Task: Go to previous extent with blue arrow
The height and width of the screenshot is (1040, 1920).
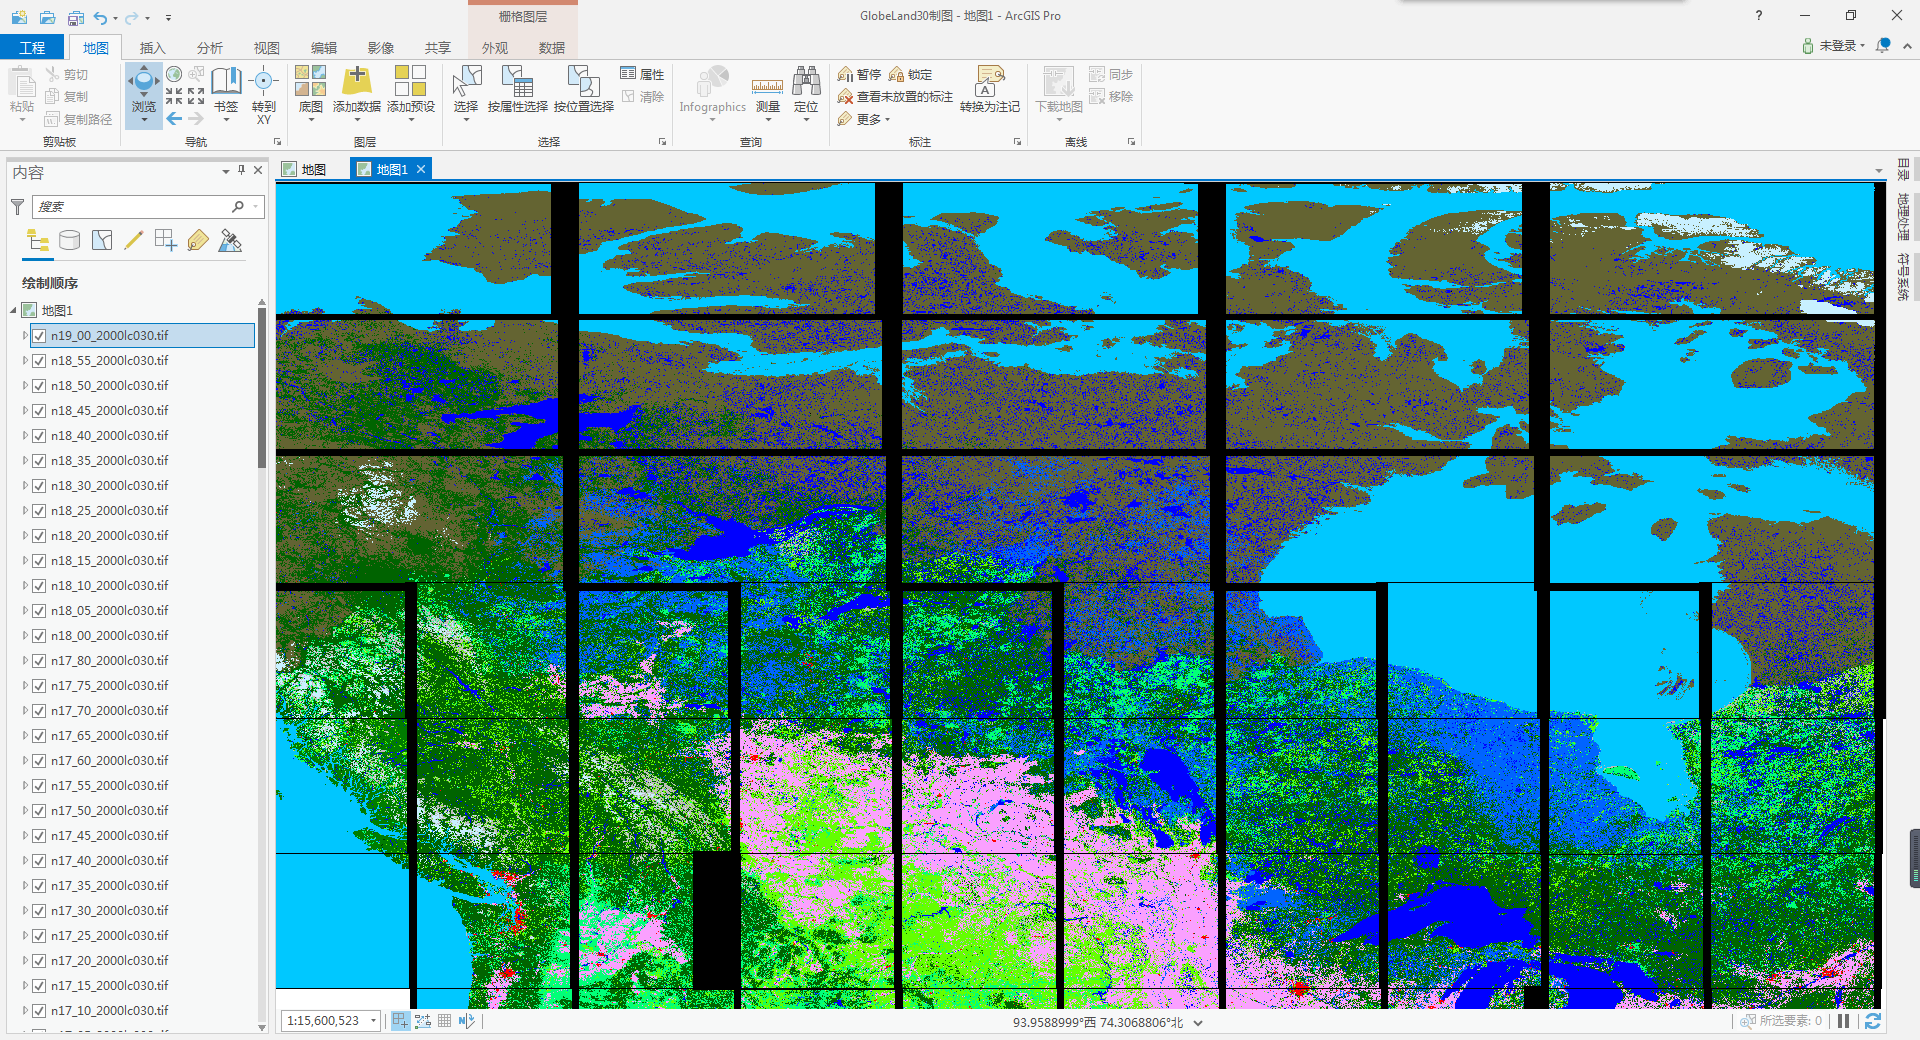Action: click(x=174, y=118)
